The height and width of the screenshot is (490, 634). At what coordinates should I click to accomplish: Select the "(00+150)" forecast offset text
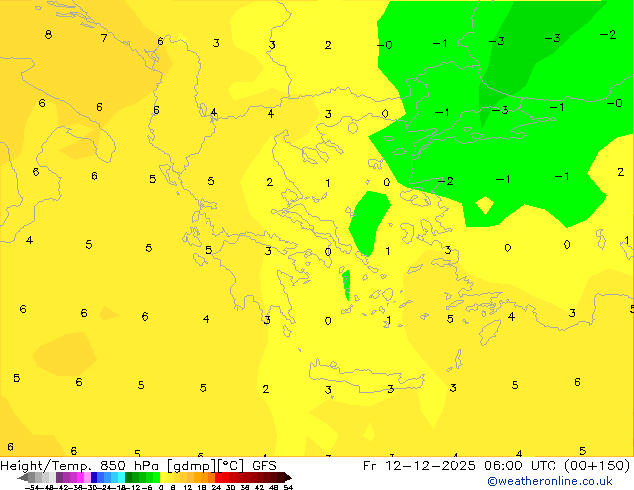597,466
